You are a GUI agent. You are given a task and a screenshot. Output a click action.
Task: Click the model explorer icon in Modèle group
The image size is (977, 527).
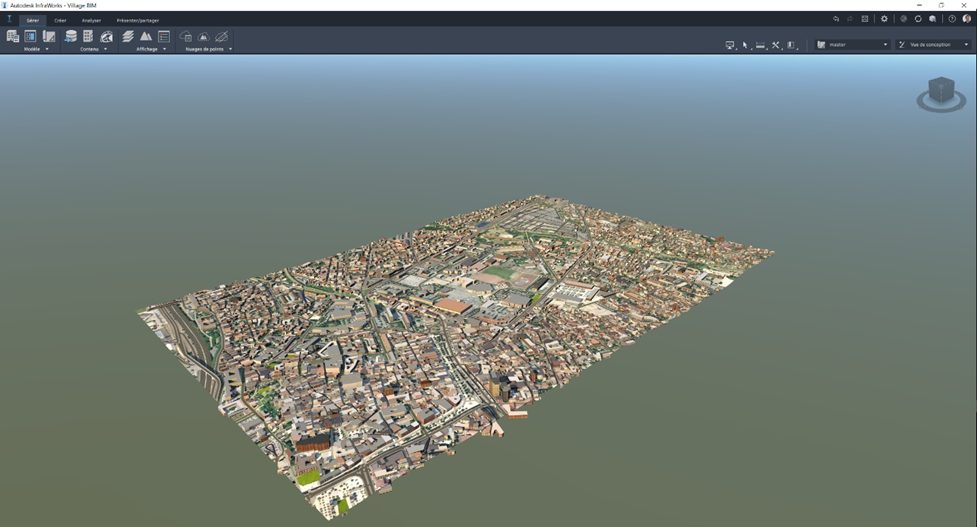(30, 36)
